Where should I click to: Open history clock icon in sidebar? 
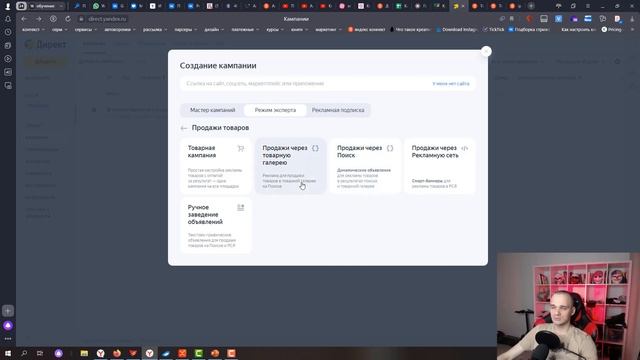pos(8,32)
